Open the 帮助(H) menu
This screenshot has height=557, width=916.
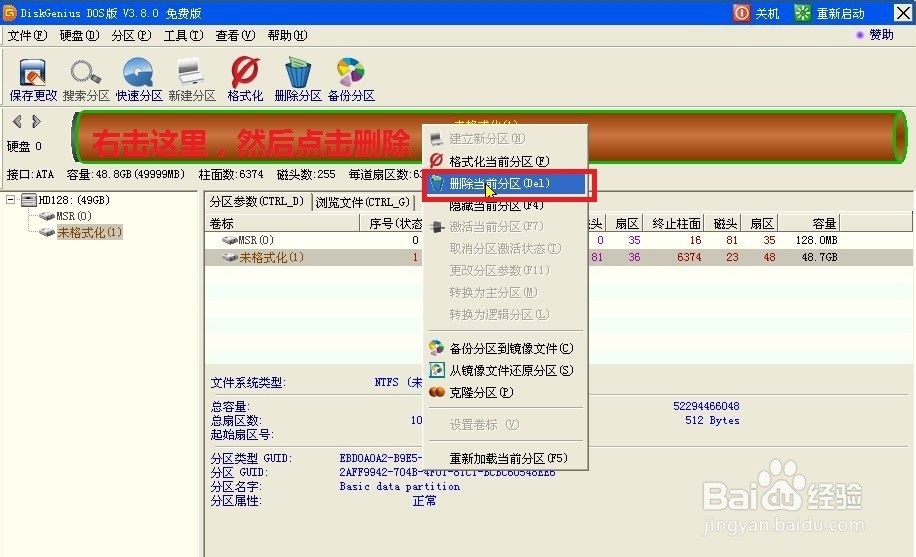click(x=287, y=36)
